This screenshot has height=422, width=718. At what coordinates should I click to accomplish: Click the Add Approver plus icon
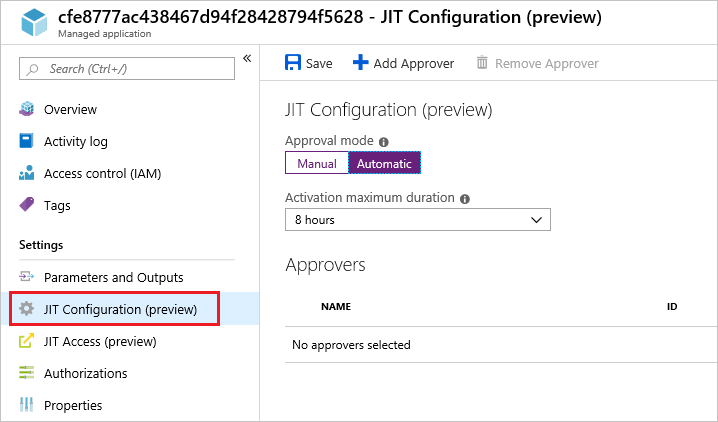[361, 63]
